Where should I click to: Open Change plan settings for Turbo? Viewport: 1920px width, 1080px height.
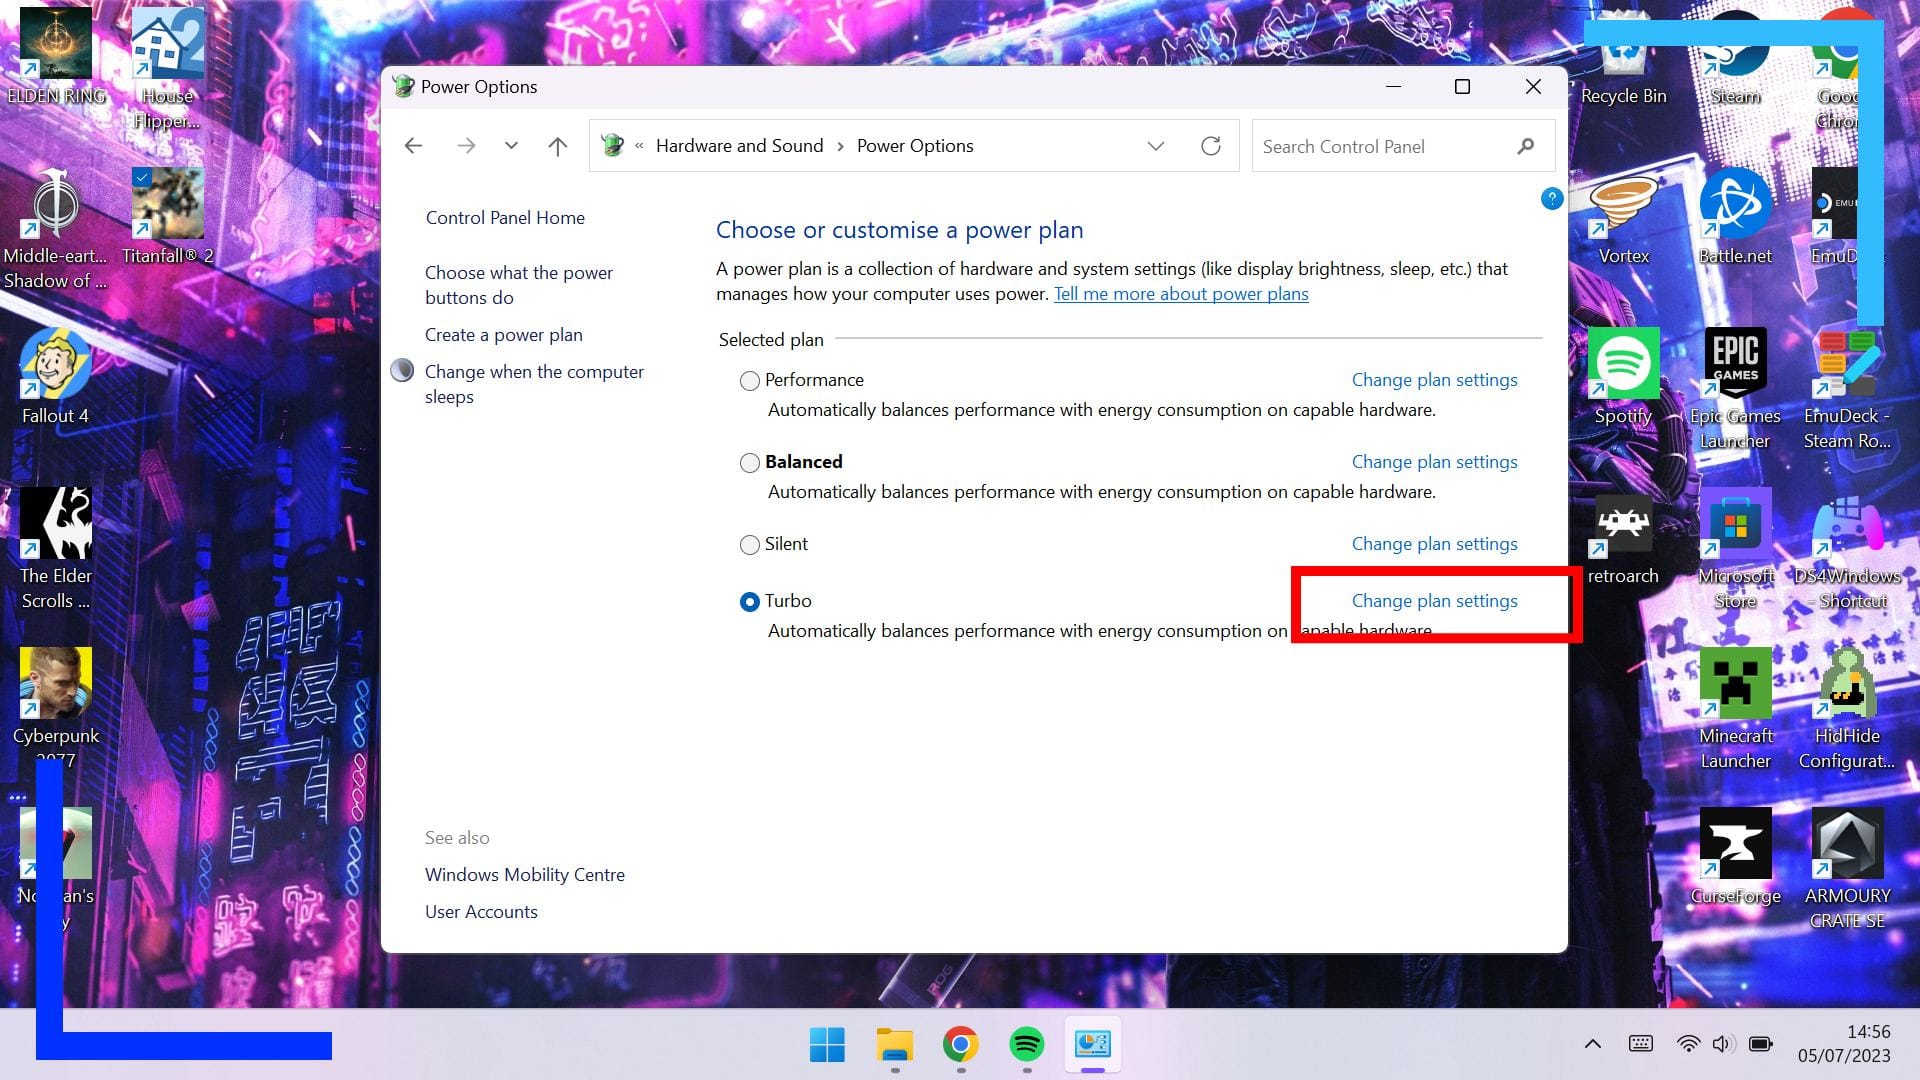click(x=1434, y=601)
